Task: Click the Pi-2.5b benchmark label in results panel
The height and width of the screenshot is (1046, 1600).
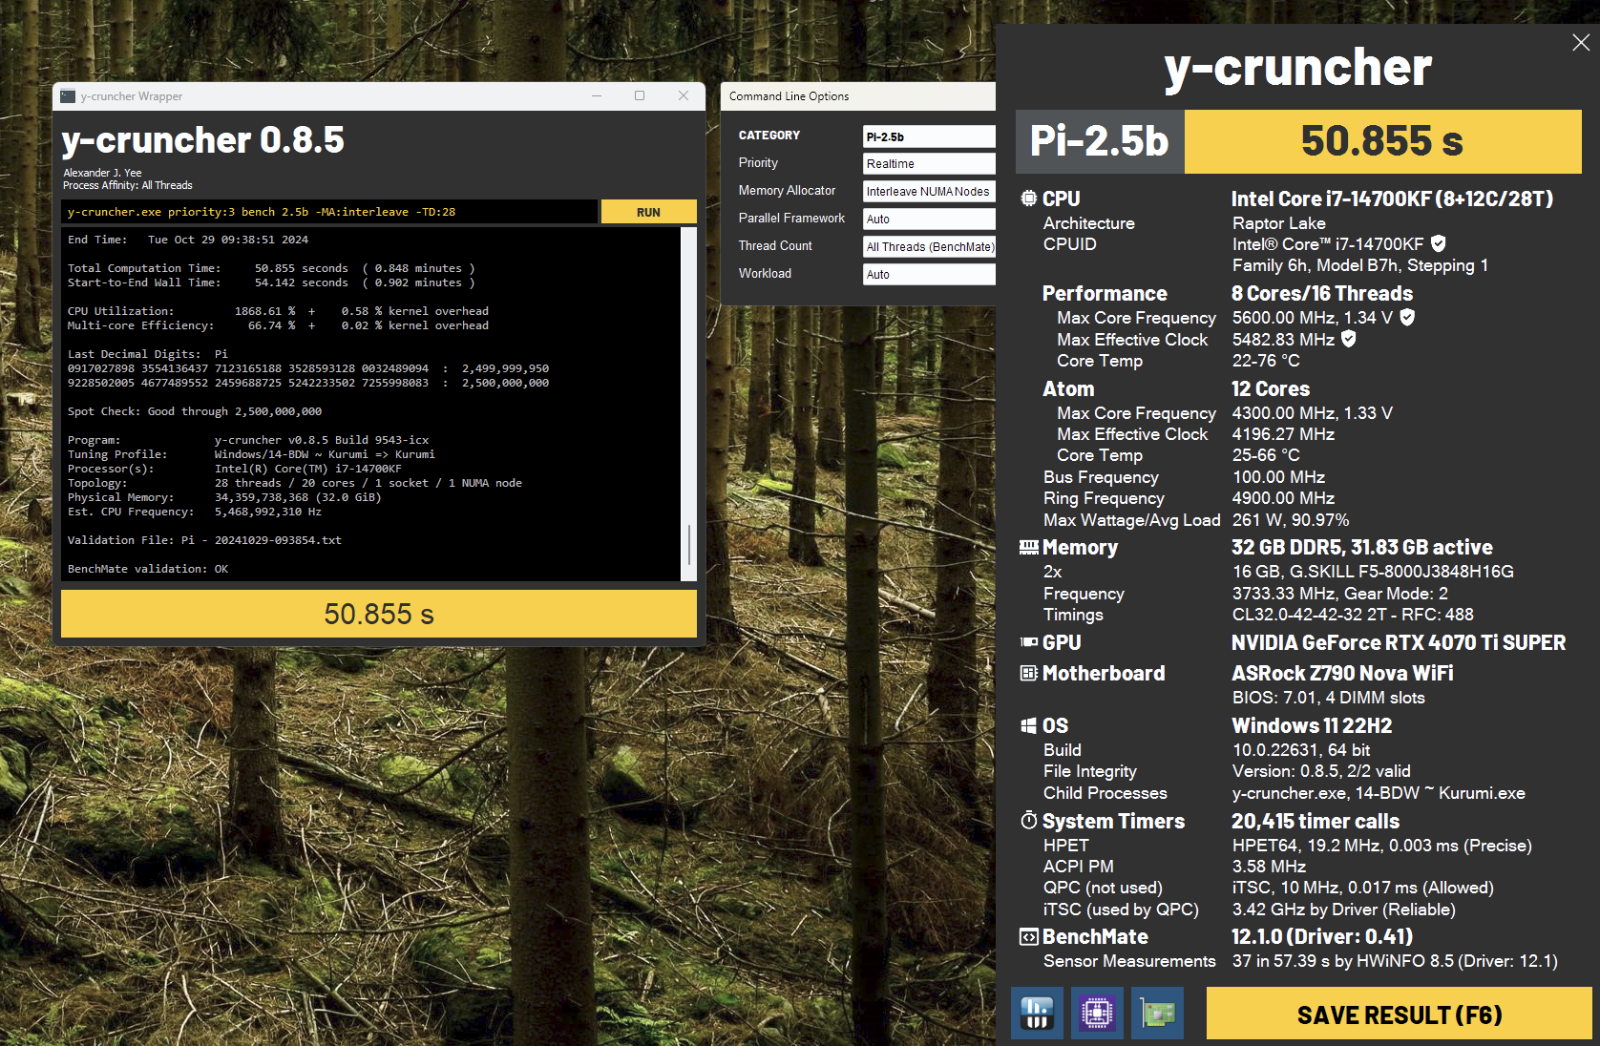Action: click(x=1100, y=141)
